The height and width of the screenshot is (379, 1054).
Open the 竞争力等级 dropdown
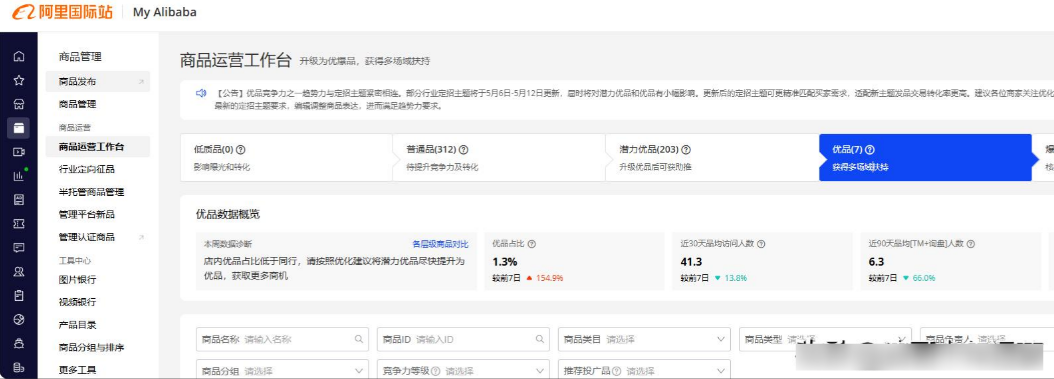pyautogui.click(x=463, y=371)
